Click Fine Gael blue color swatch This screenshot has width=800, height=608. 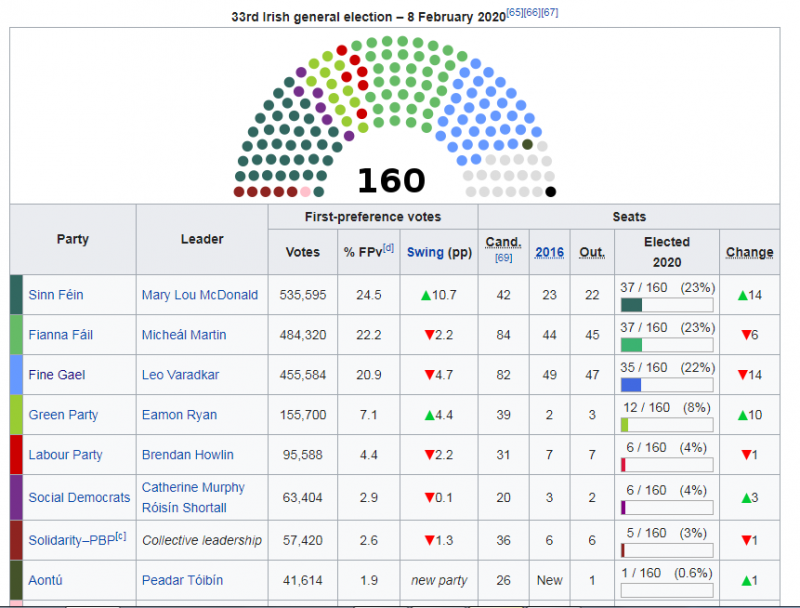[16, 375]
